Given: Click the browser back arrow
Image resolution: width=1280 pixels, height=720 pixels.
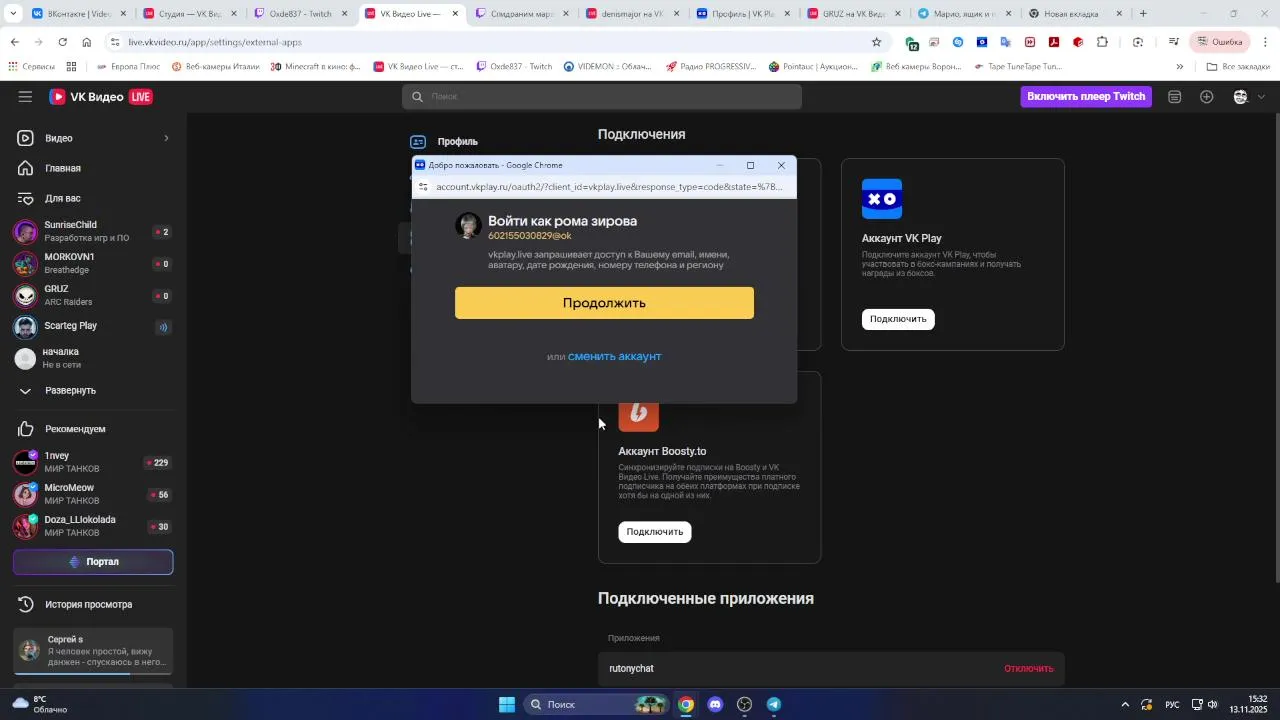Looking at the screenshot, I should coord(14,42).
